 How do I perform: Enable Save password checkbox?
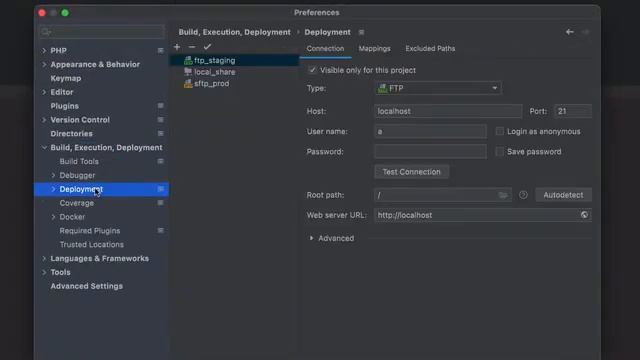tap(500, 152)
